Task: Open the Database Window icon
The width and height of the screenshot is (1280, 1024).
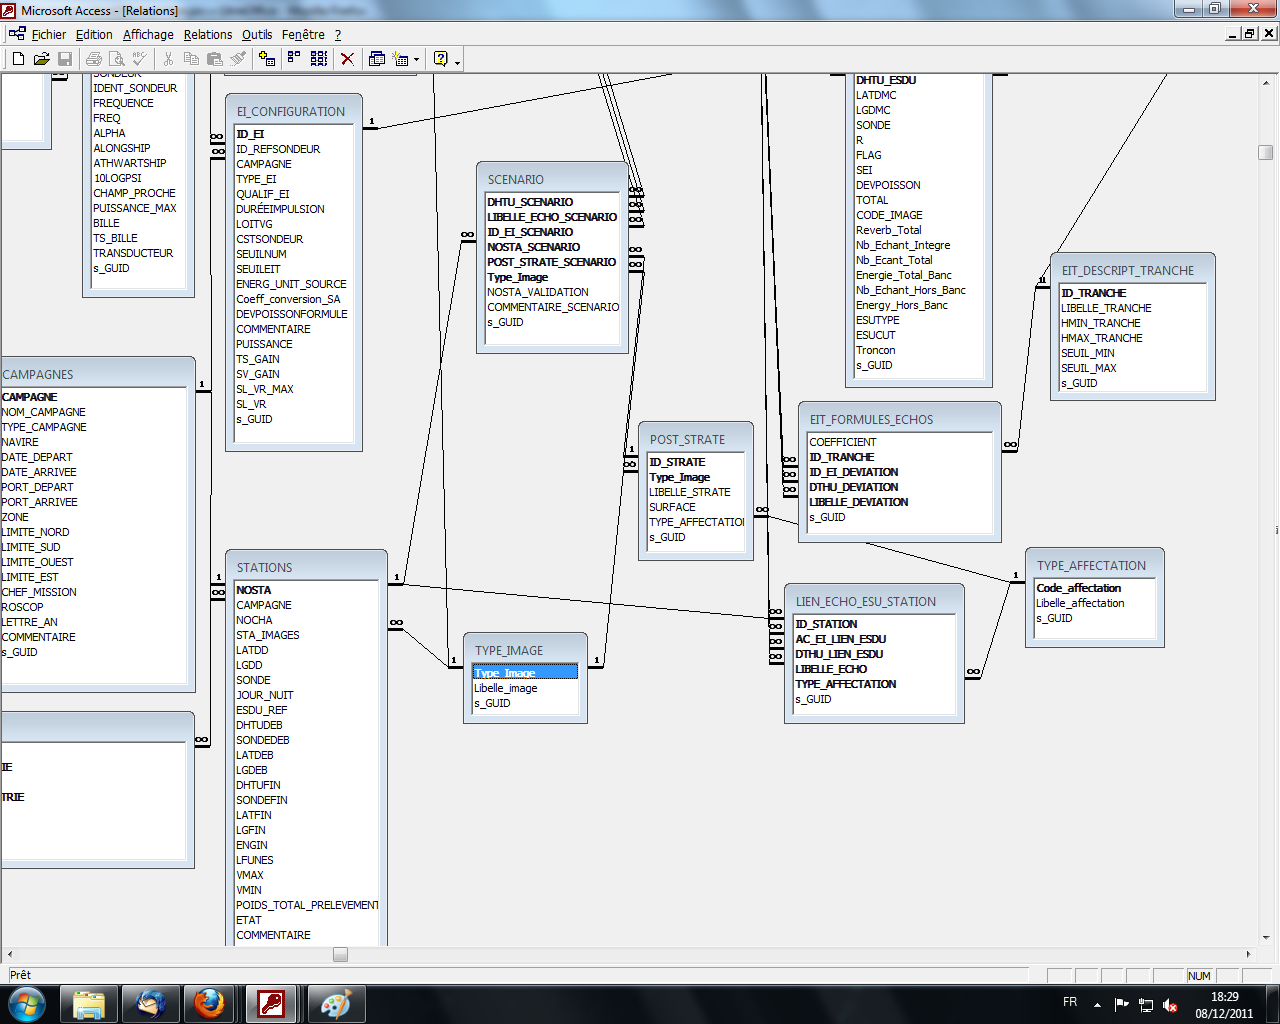Action: pos(377,59)
